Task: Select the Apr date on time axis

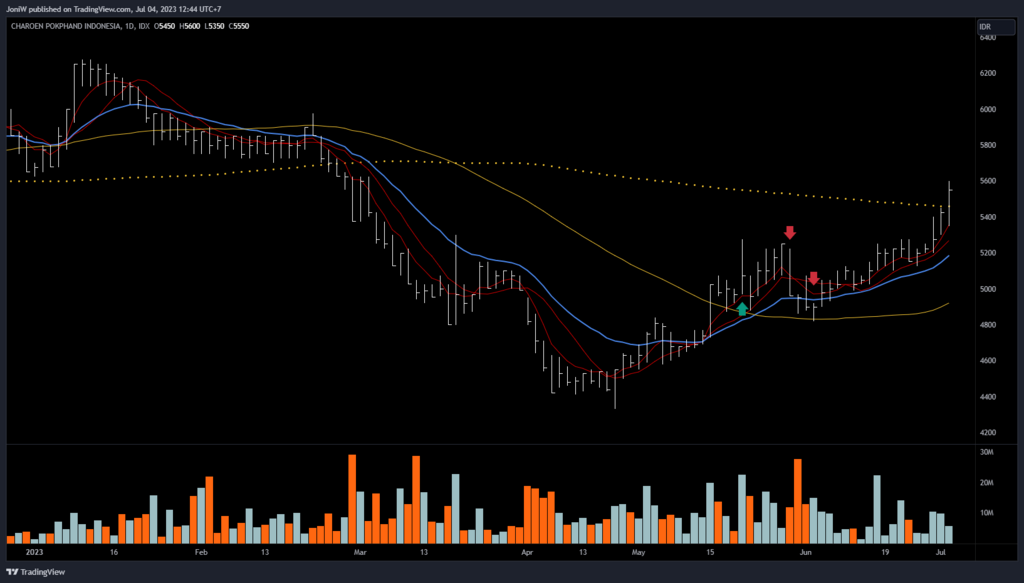Action: point(527,551)
